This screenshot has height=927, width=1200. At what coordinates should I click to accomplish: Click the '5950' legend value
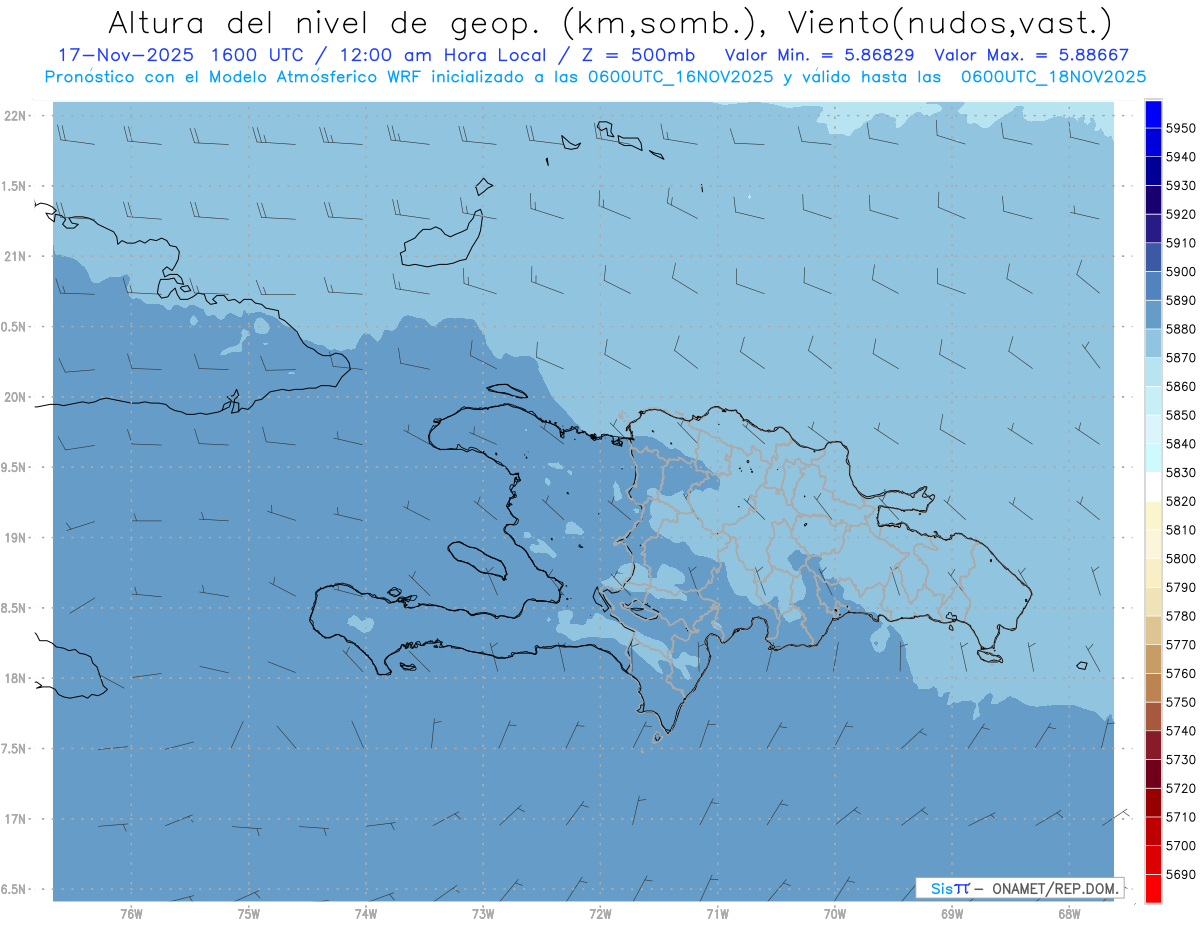click(x=1181, y=128)
